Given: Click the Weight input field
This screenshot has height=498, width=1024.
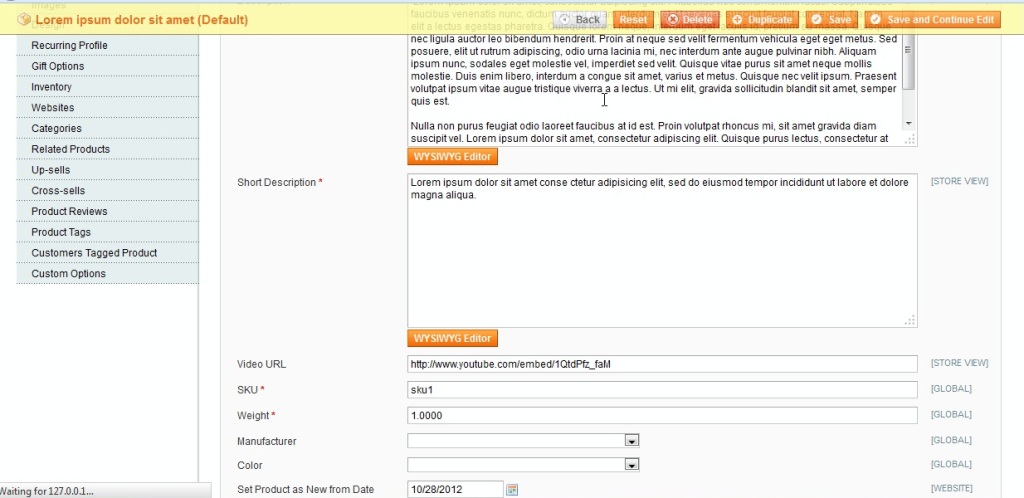Looking at the screenshot, I should [x=662, y=415].
